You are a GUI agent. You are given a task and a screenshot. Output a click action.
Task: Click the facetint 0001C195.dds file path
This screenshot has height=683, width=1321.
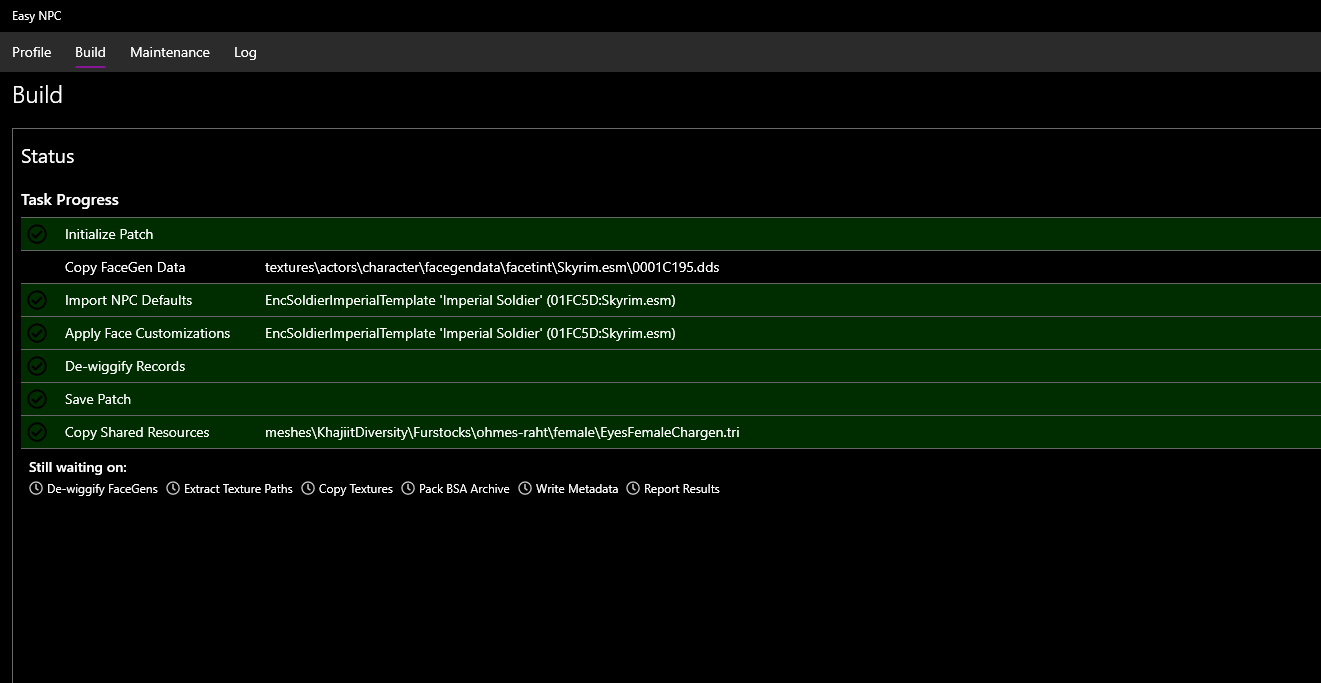pos(492,267)
